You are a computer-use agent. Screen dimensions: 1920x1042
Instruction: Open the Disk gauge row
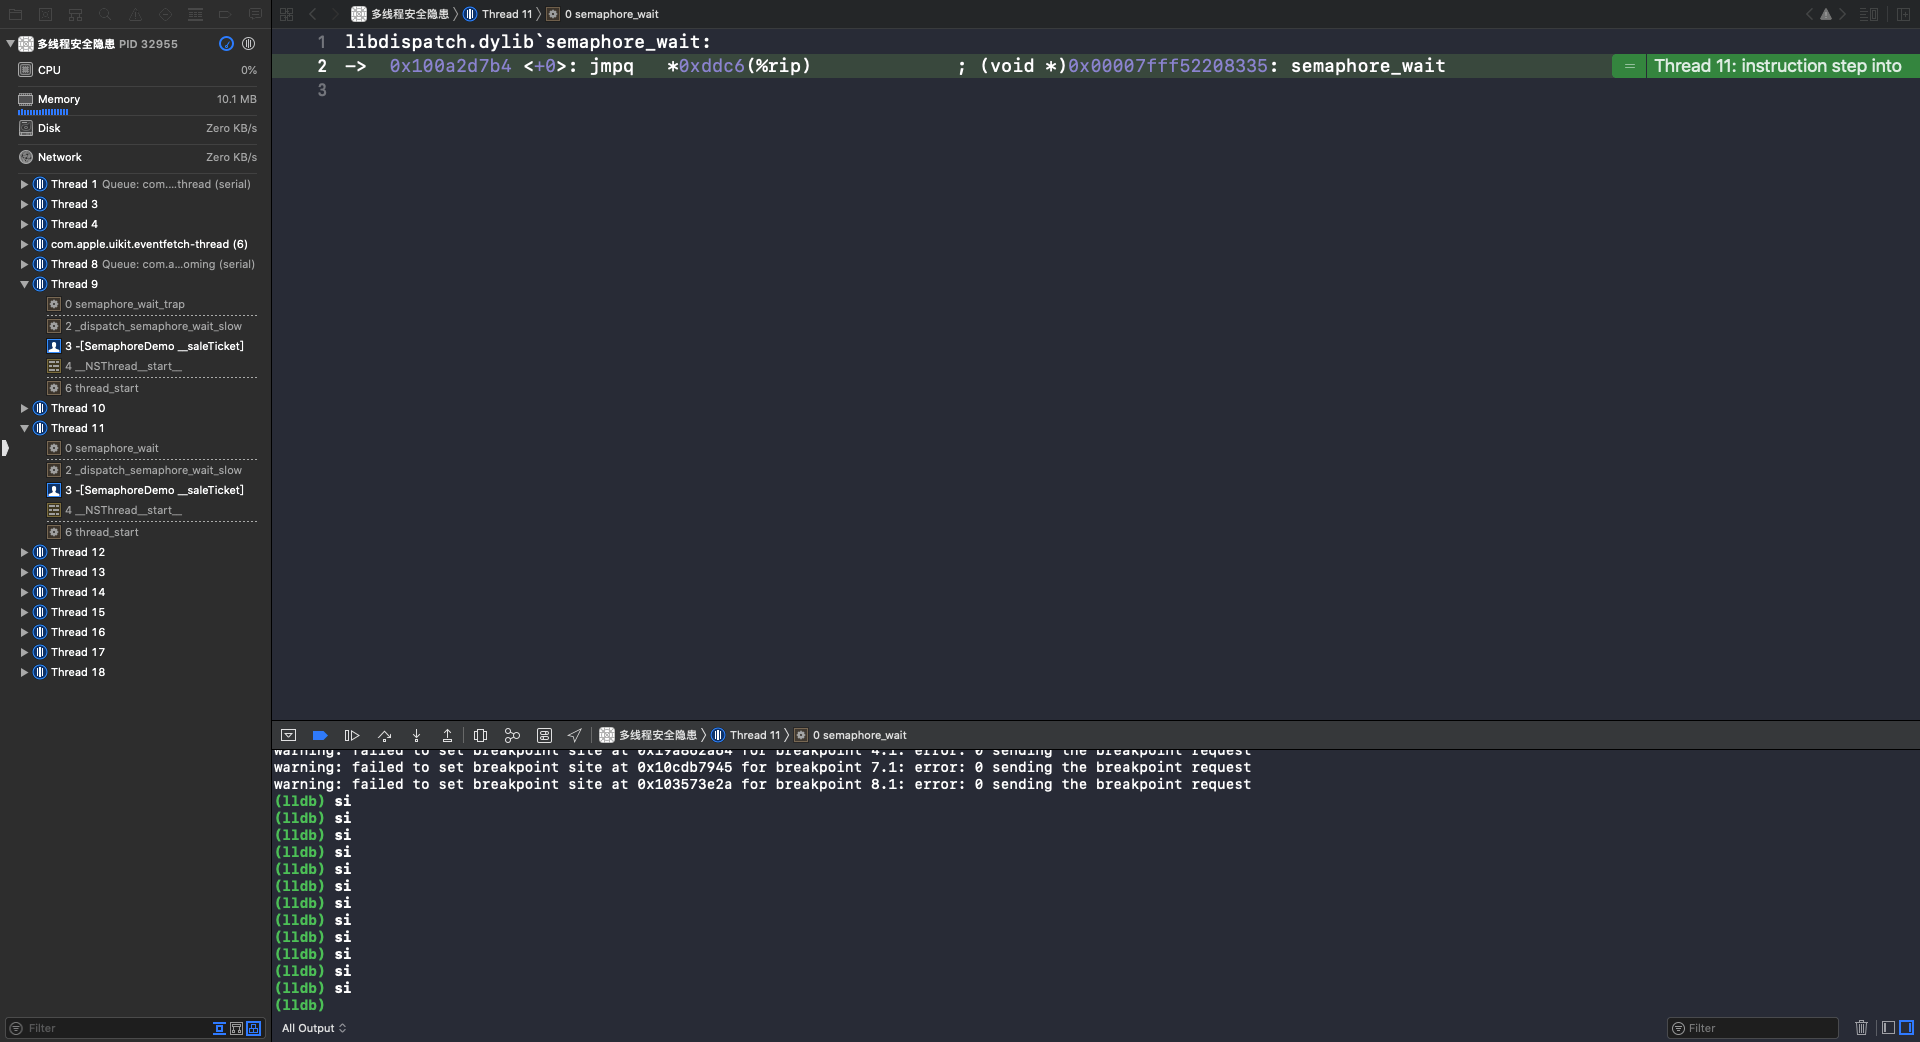click(137, 128)
